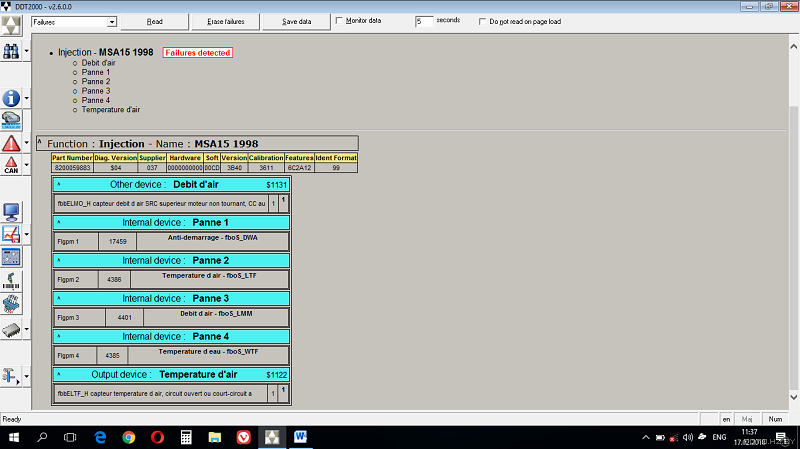Open the red warning triangle failures icon

click(11, 143)
